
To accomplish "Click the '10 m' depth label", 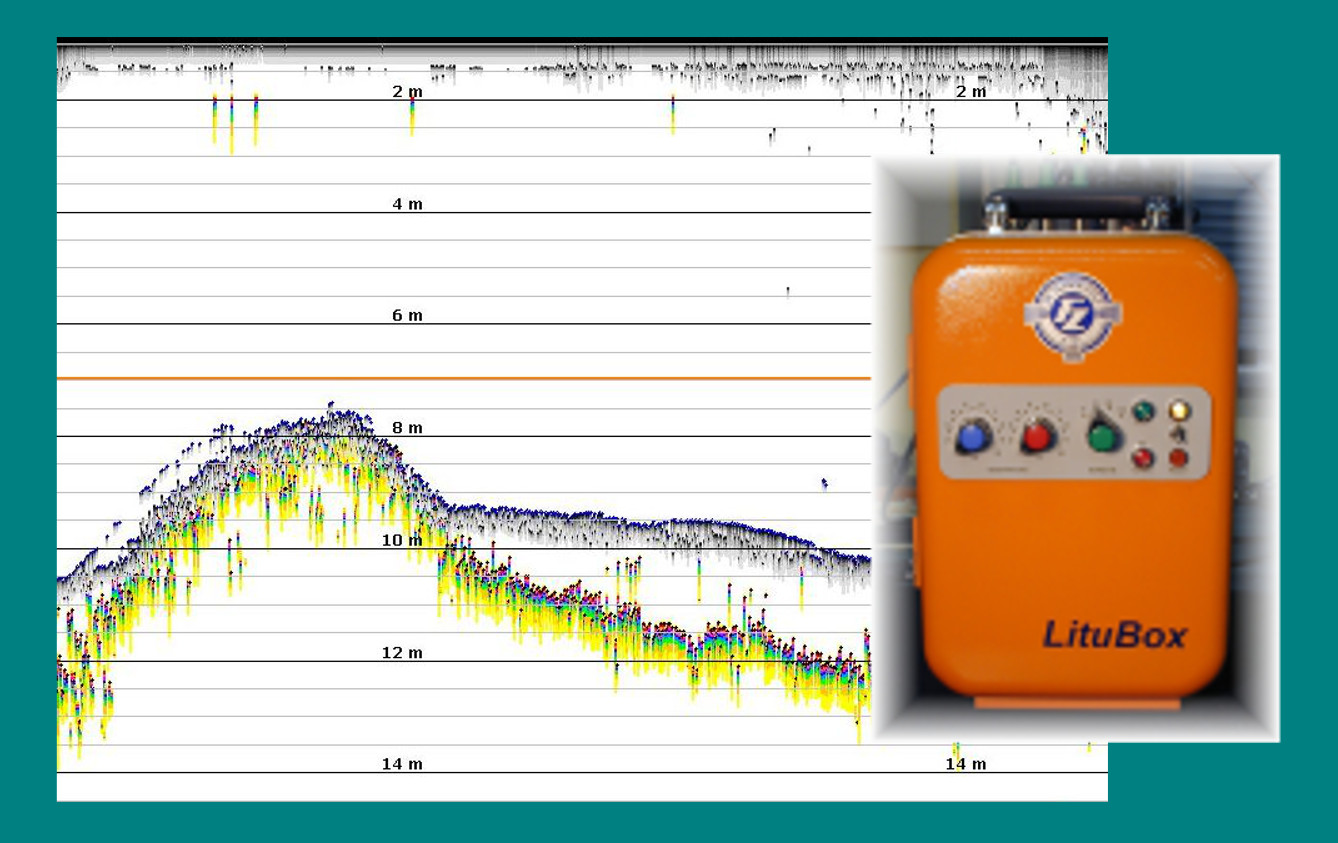I will point(402,540).
